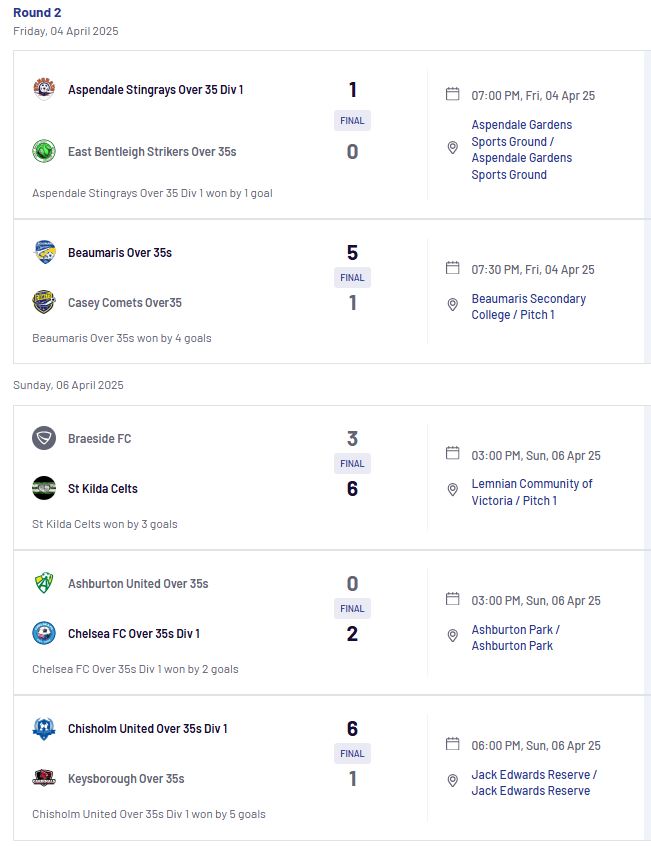Click the Chelsea FC blue round logo
The height and width of the screenshot is (846, 651).
(44, 634)
